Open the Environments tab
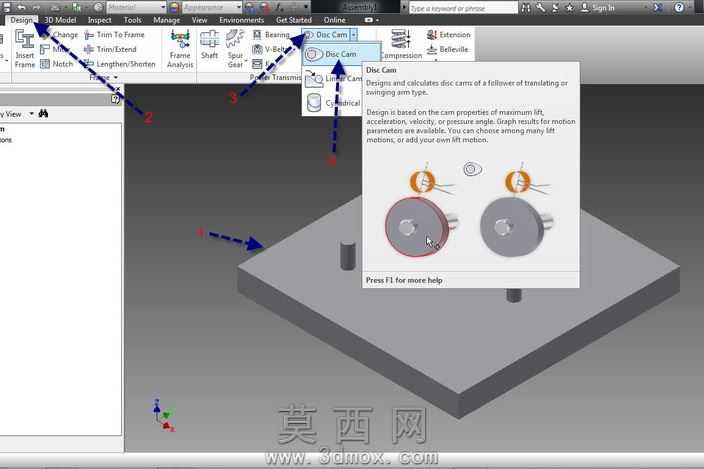This screenshot has height=469, width=704. [x=242, y=20]
